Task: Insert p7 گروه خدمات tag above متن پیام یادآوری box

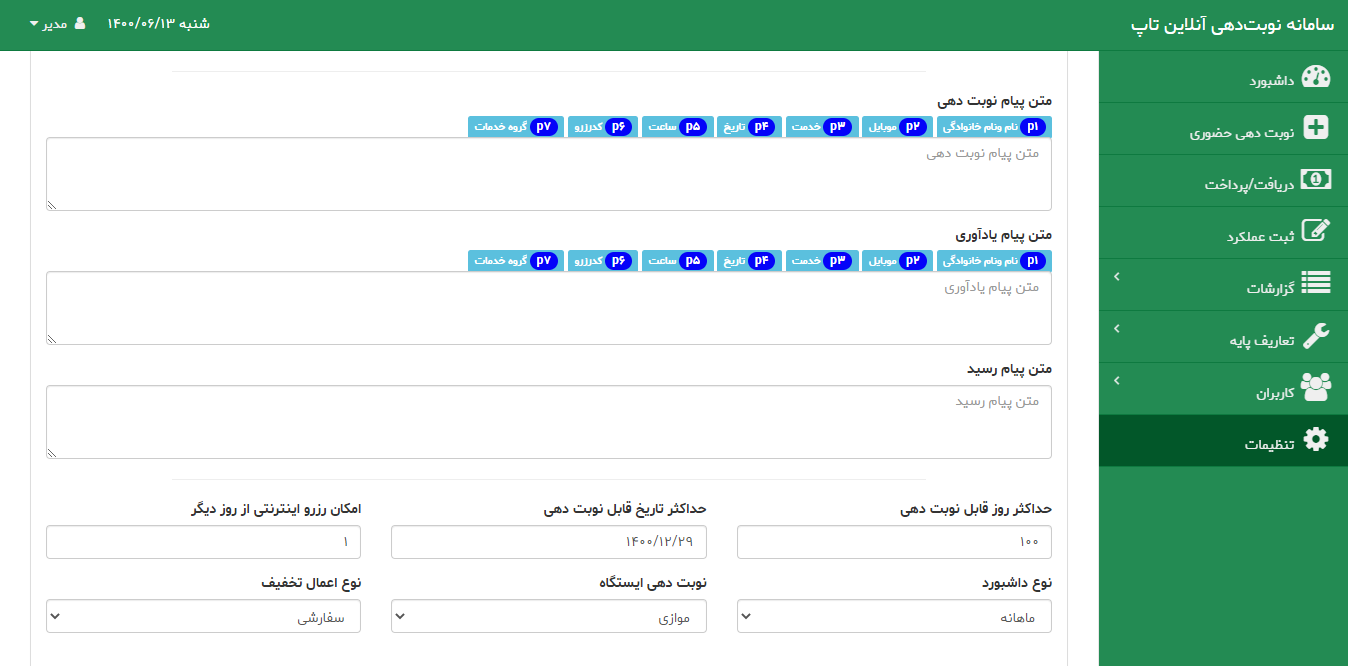Action: (516, 261)
